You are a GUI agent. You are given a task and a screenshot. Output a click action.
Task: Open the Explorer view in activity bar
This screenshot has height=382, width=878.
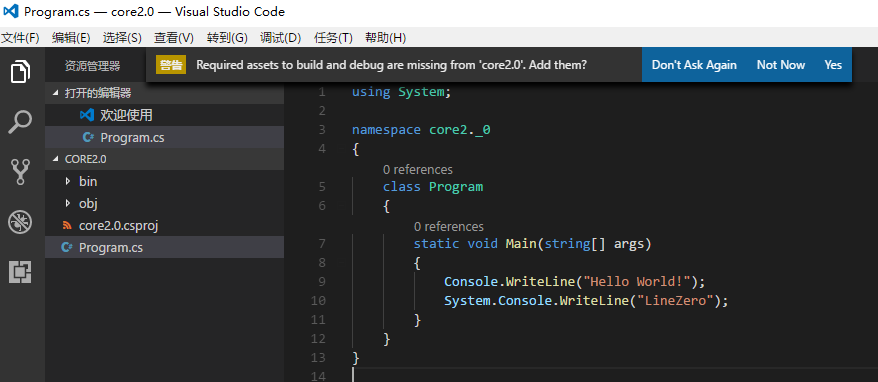click(20, 71)
